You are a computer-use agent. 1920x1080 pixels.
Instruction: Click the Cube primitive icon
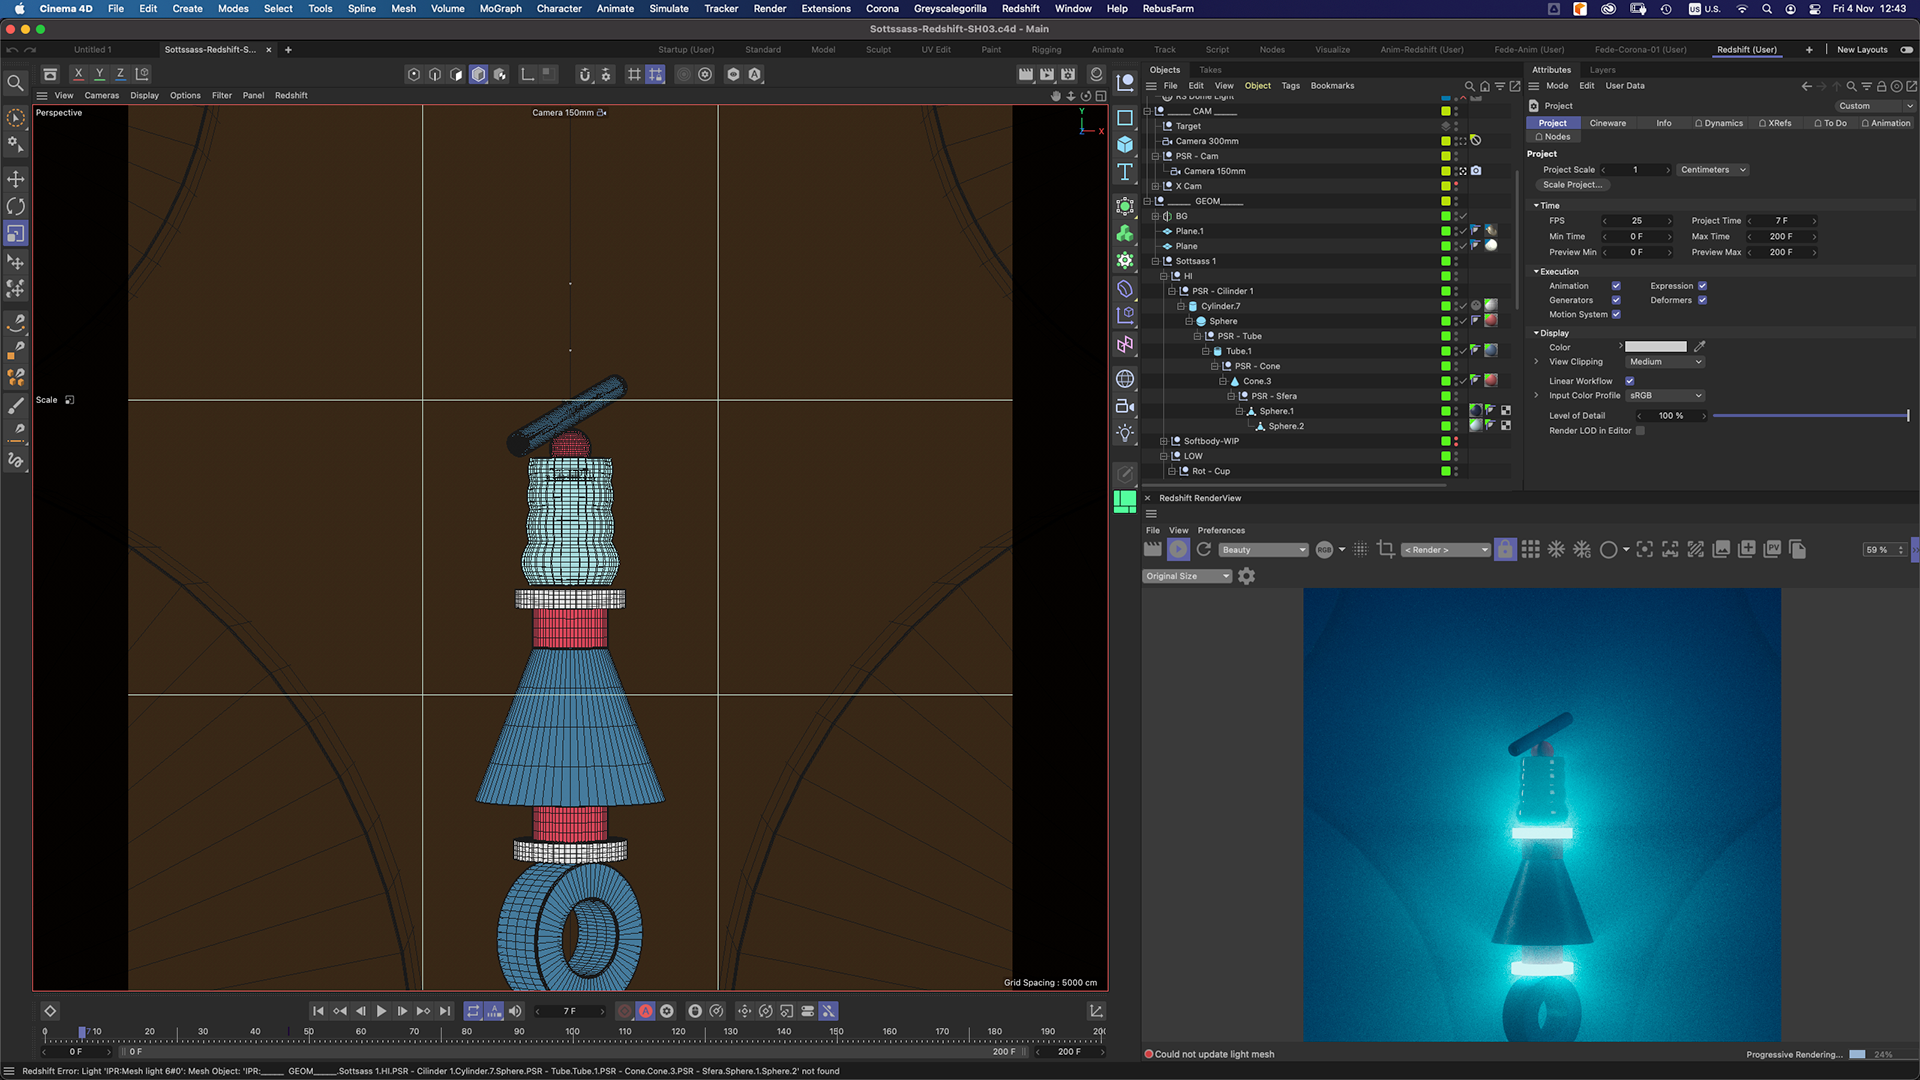pyautogui.click(x=1125, y=144)
